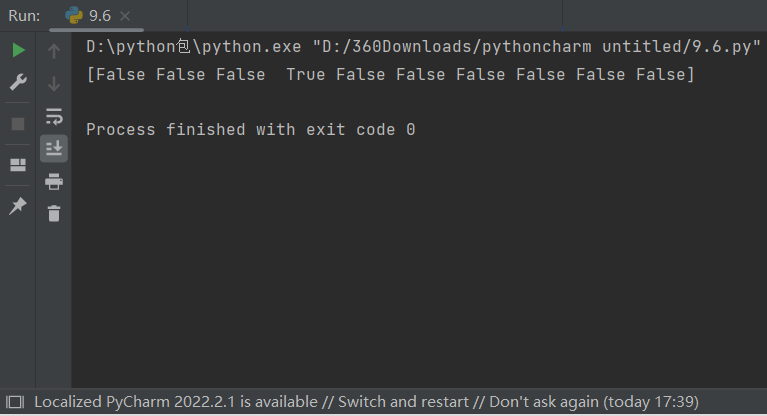The width and height of the screenshot is (767, 416).
Task: Clear all console output
Action: 54,213
